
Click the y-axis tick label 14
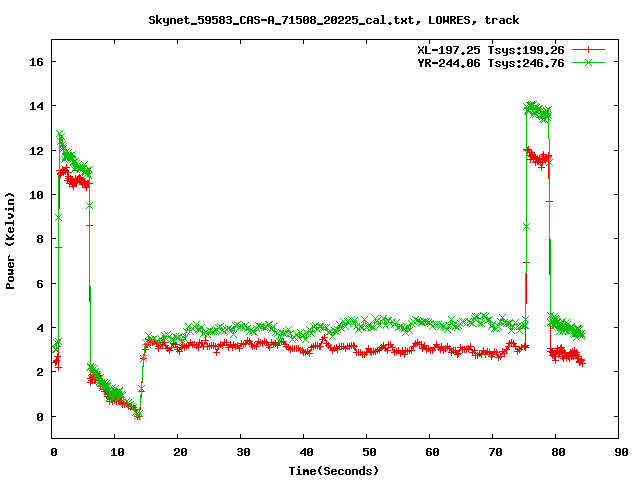click(36, 106)
